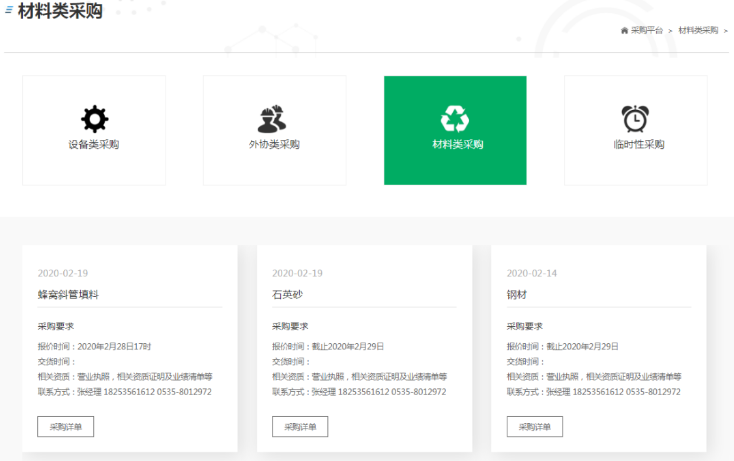Click the 材料类采购 page heading
This screenshot has height=461, width=734.
click(60, 12)
